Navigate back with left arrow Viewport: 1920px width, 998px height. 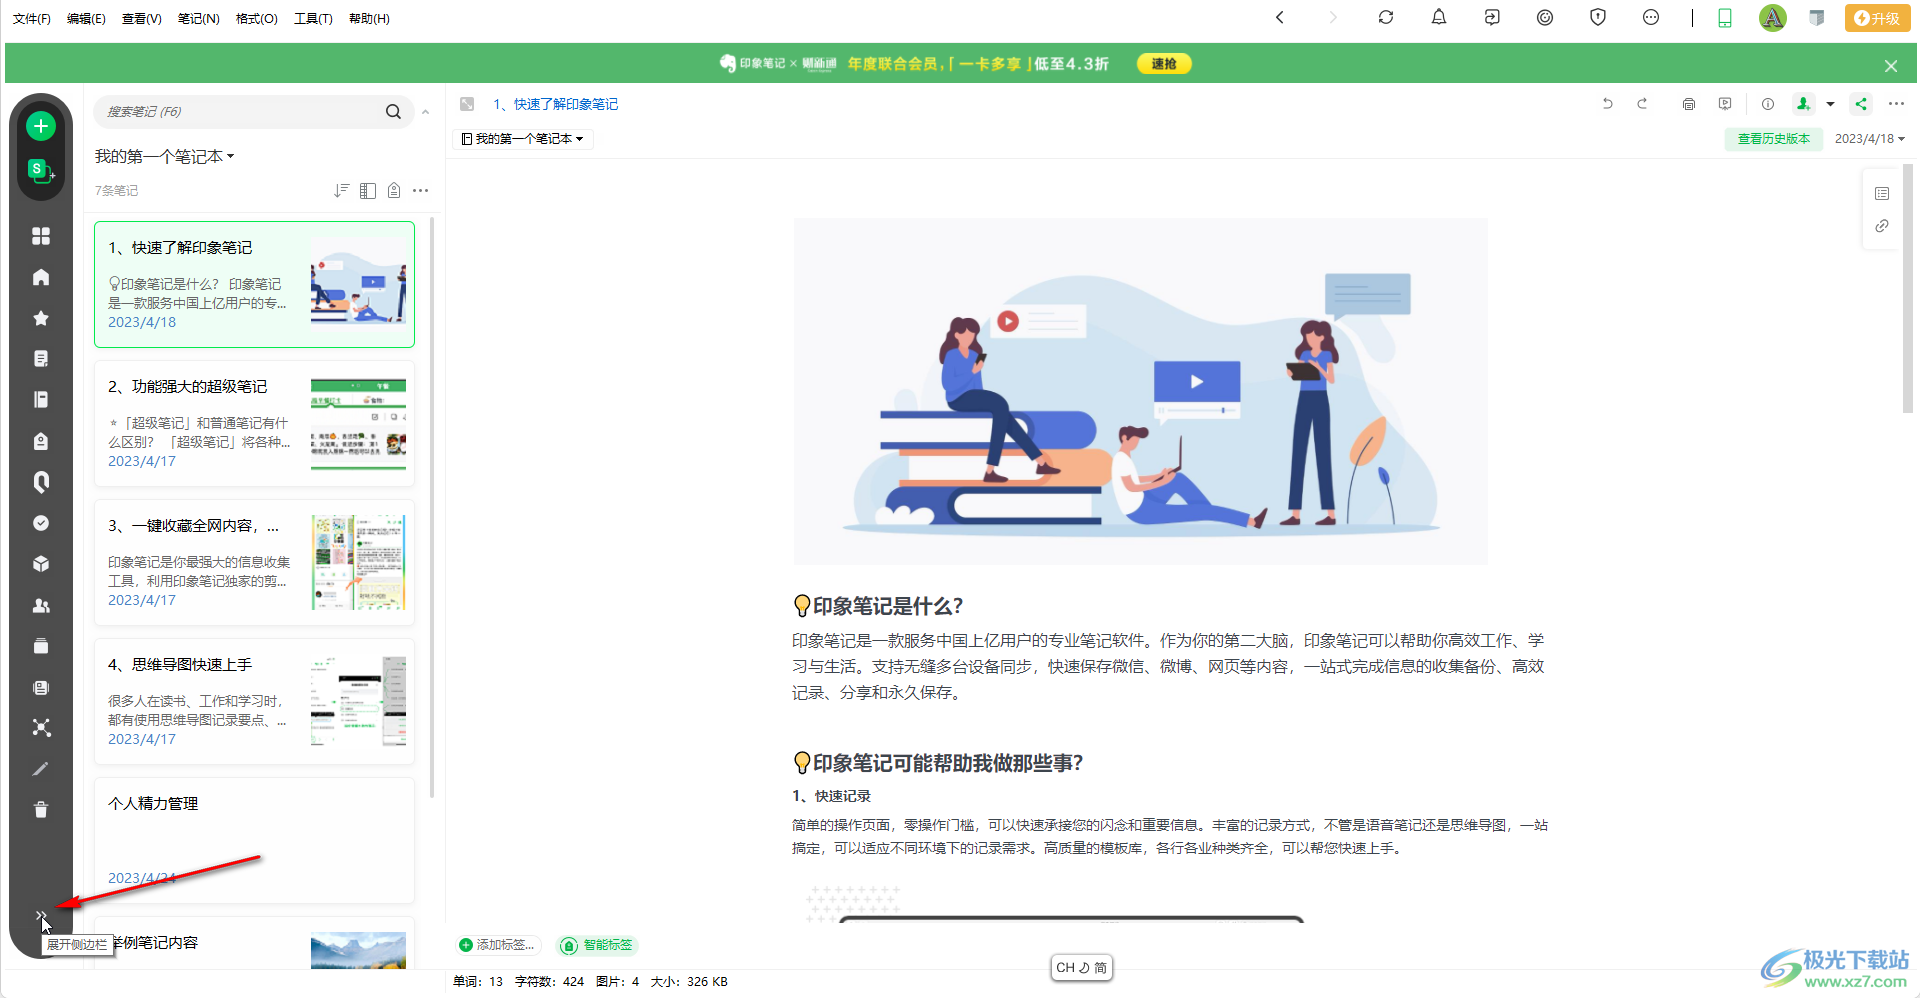tap(1280, 17)
